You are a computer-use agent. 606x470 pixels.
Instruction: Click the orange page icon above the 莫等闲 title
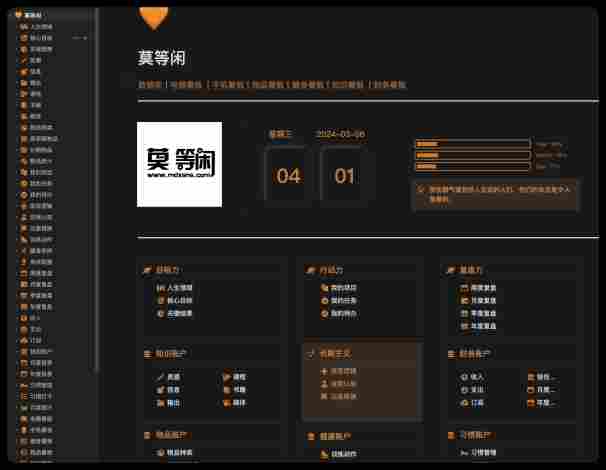coord(154,18)
